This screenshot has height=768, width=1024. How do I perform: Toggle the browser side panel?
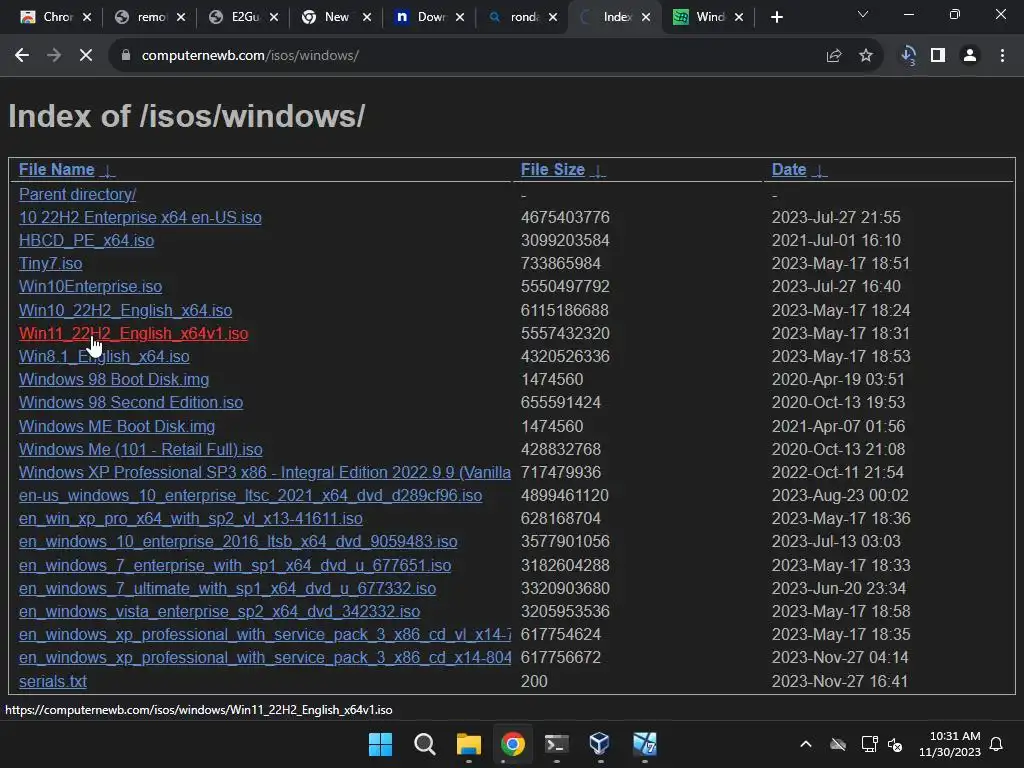coord(938,56)
